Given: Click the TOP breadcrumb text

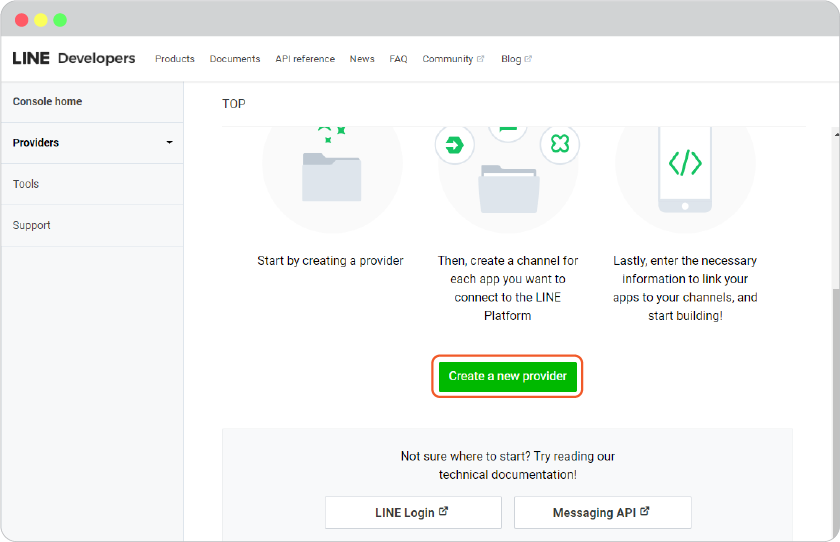Looking at the screenshot, I should [234, 104].
